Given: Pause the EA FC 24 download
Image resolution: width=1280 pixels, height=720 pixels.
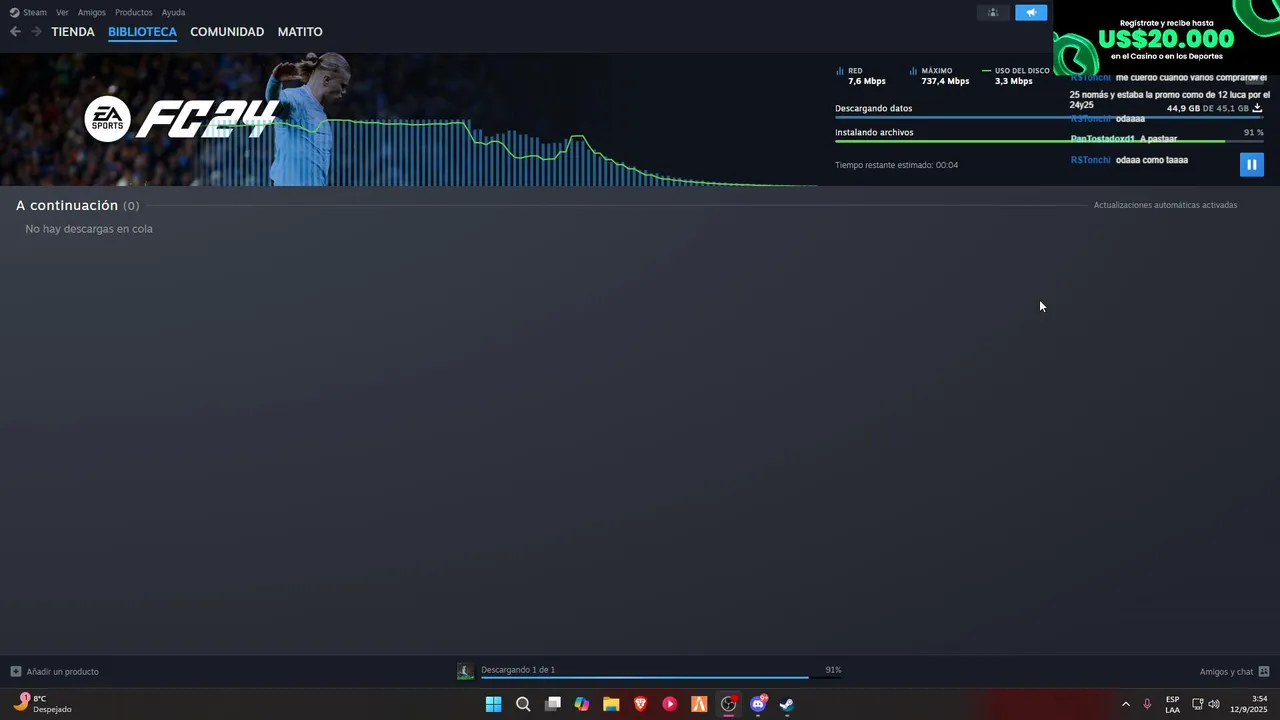Looking at the screenshot, I should [1251, 164].
